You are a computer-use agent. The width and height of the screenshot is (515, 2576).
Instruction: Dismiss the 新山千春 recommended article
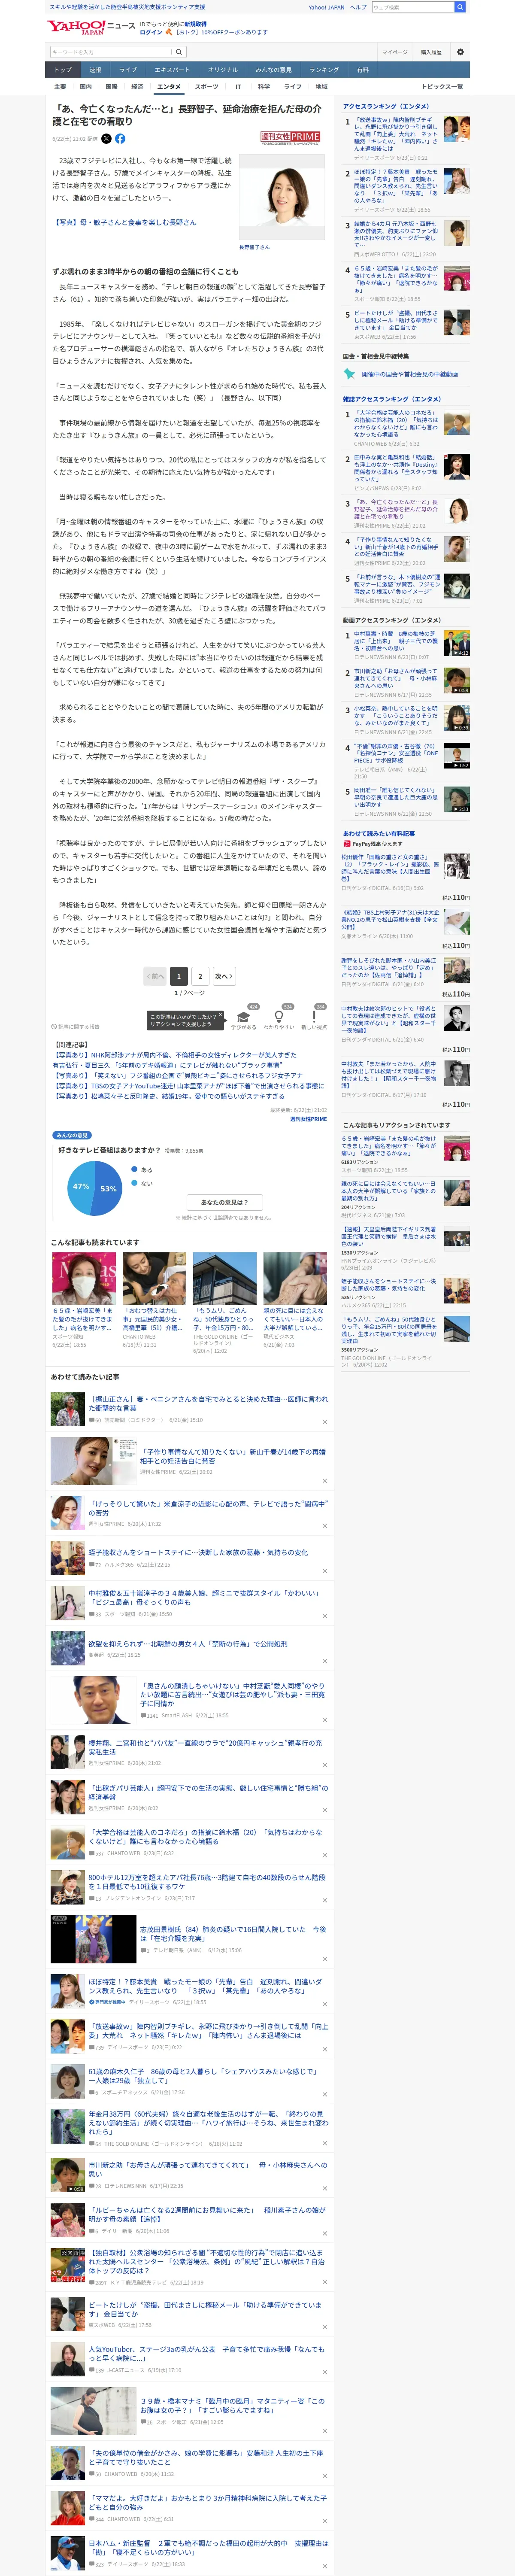[x=324, y=1481]
